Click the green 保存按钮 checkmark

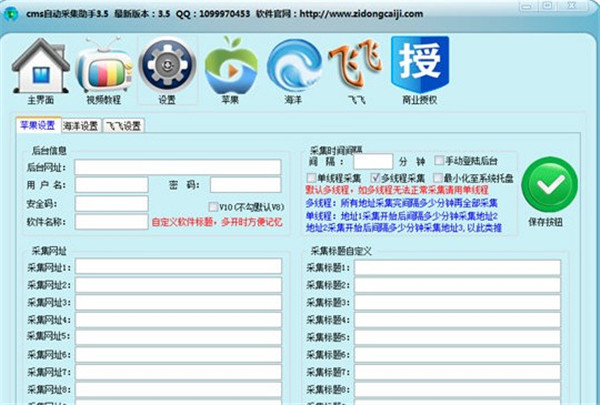coord(549,185)
